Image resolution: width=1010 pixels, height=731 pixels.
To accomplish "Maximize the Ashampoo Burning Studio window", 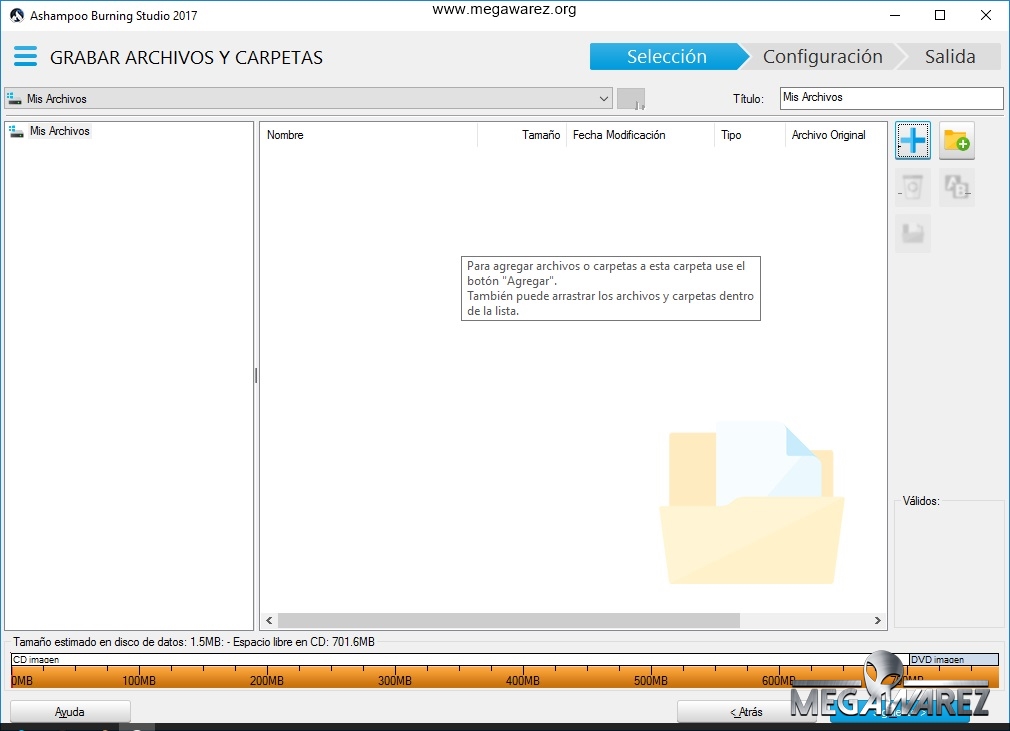I will pos(940,15).
